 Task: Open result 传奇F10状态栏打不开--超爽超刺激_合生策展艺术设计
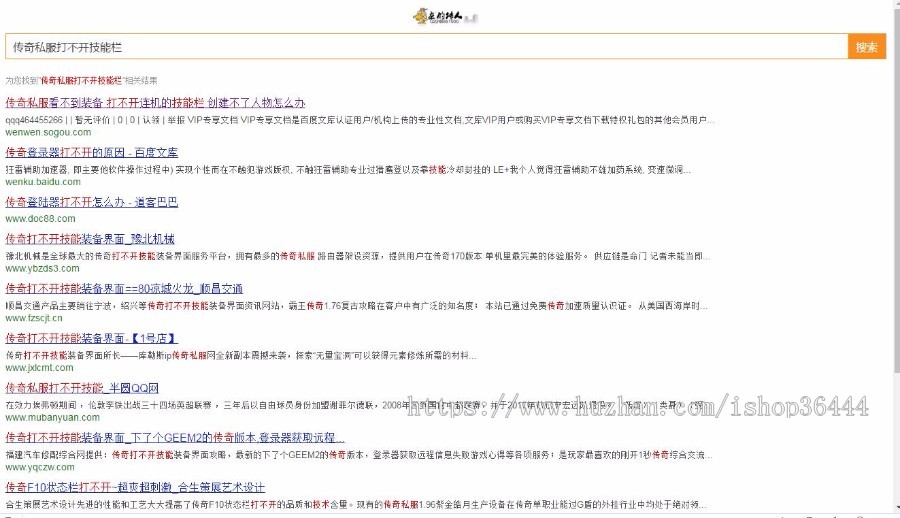tap(135, 487)
